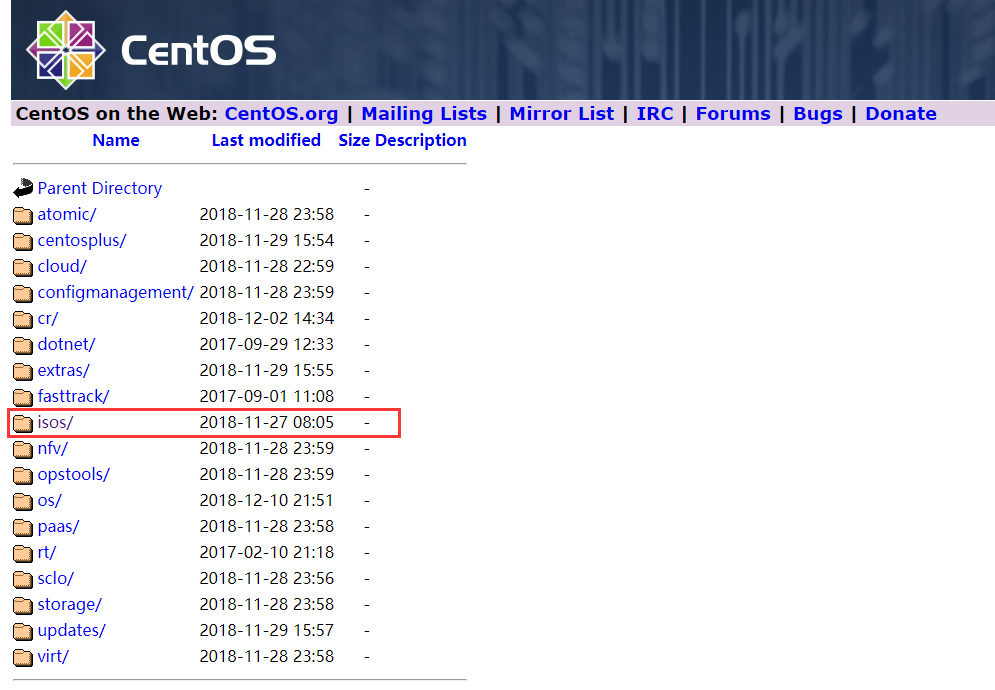Open the storage/ directory link
995x690 pixels.
(69, 605)
